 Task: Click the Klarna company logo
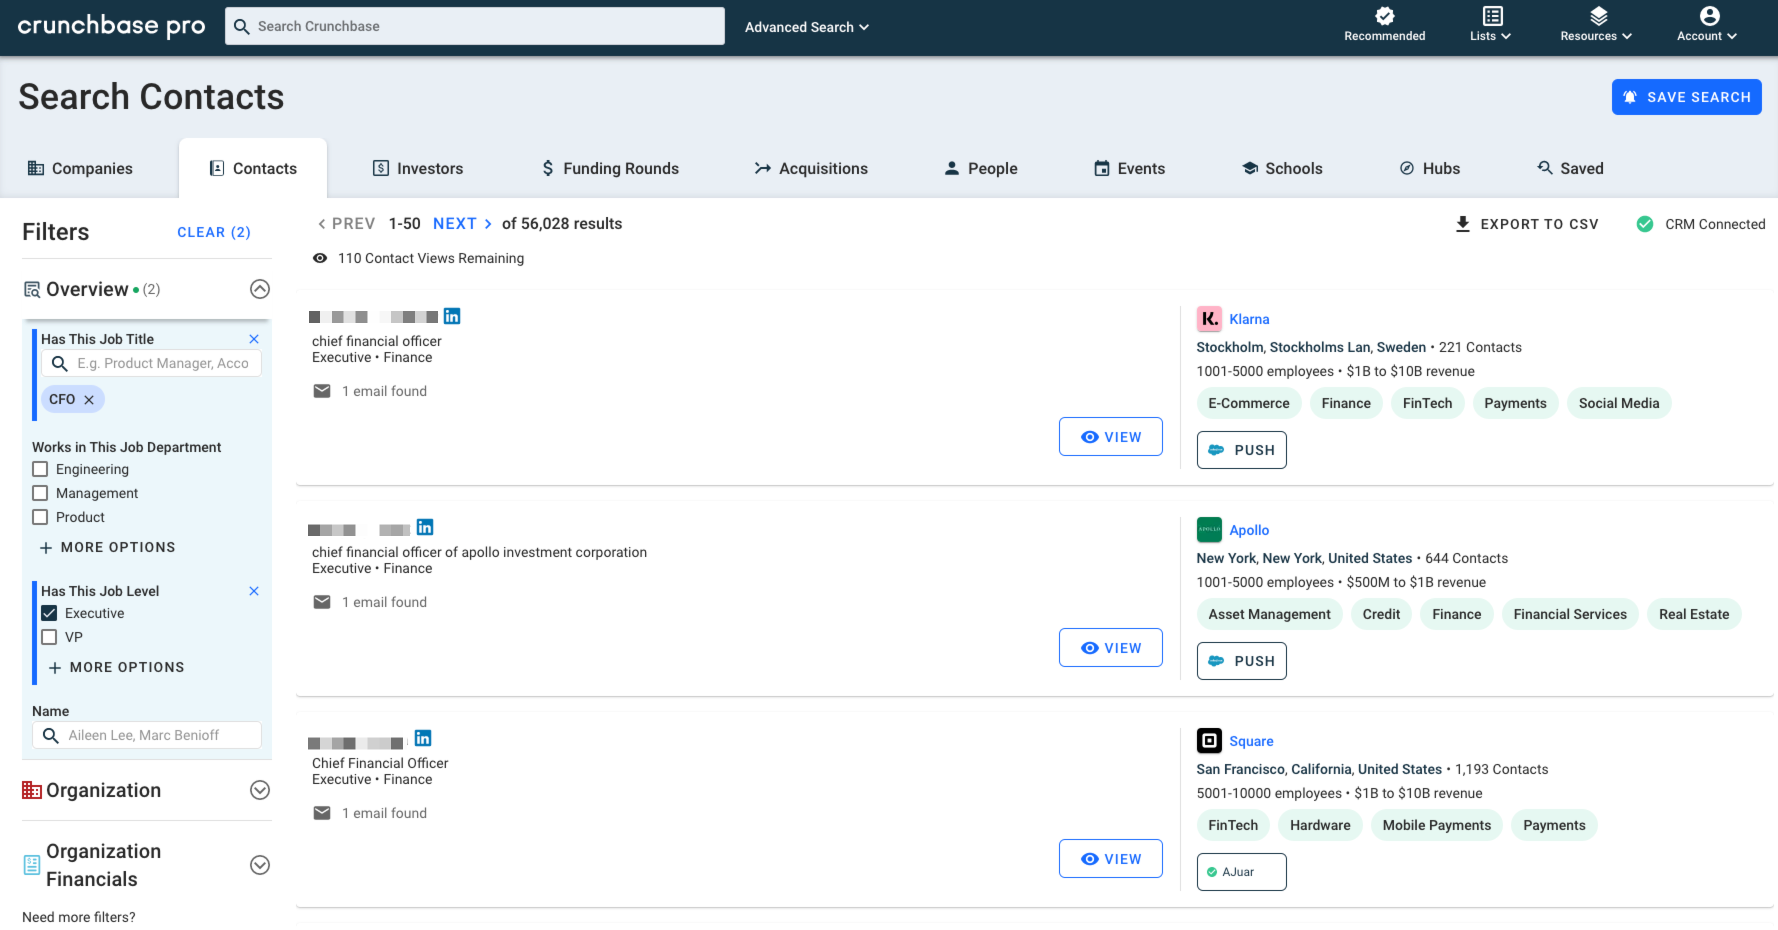(x=1209, y=319)
